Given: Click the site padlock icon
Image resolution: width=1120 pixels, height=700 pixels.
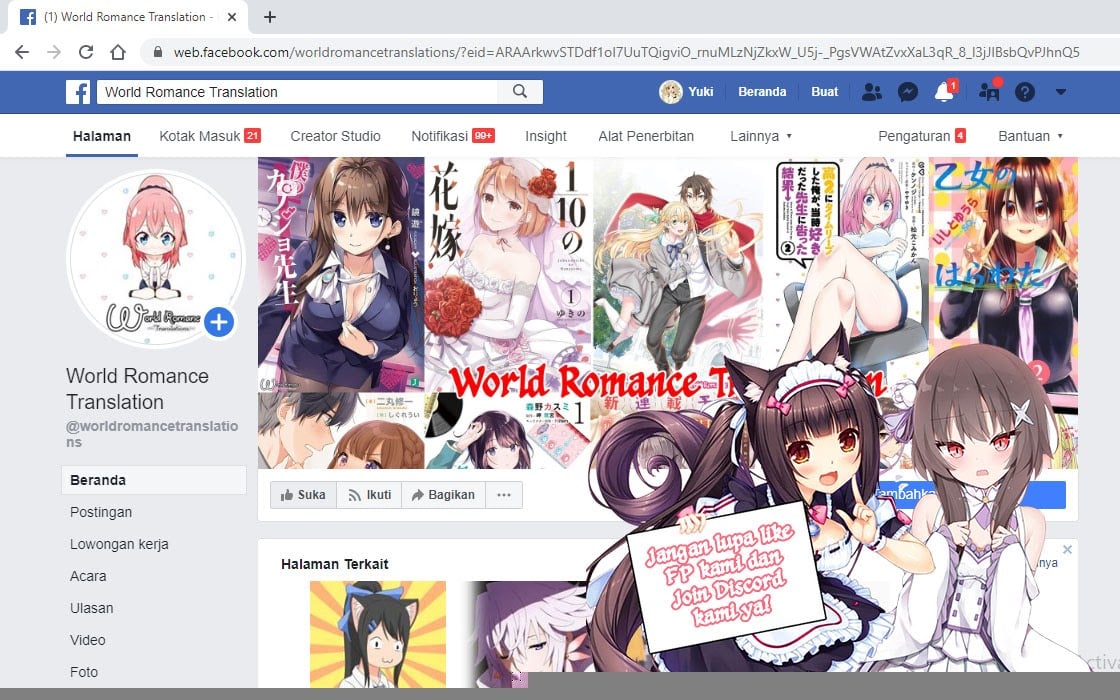Looking at the screenshot, I should [x=158, y=52].
